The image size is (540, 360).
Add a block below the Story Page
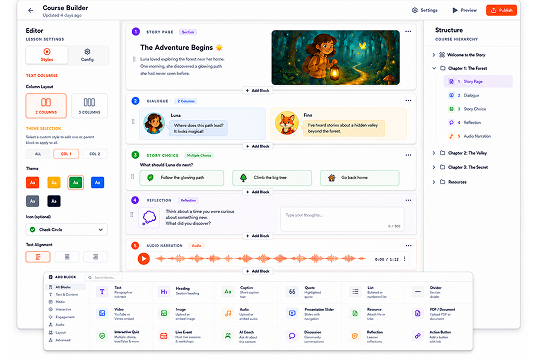[258, 91]
